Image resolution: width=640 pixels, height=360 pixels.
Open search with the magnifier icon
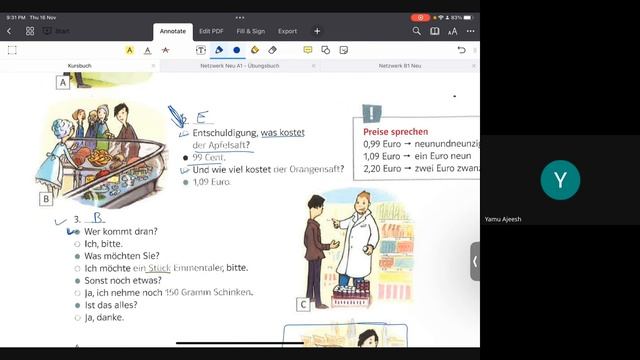coord(416,31)
